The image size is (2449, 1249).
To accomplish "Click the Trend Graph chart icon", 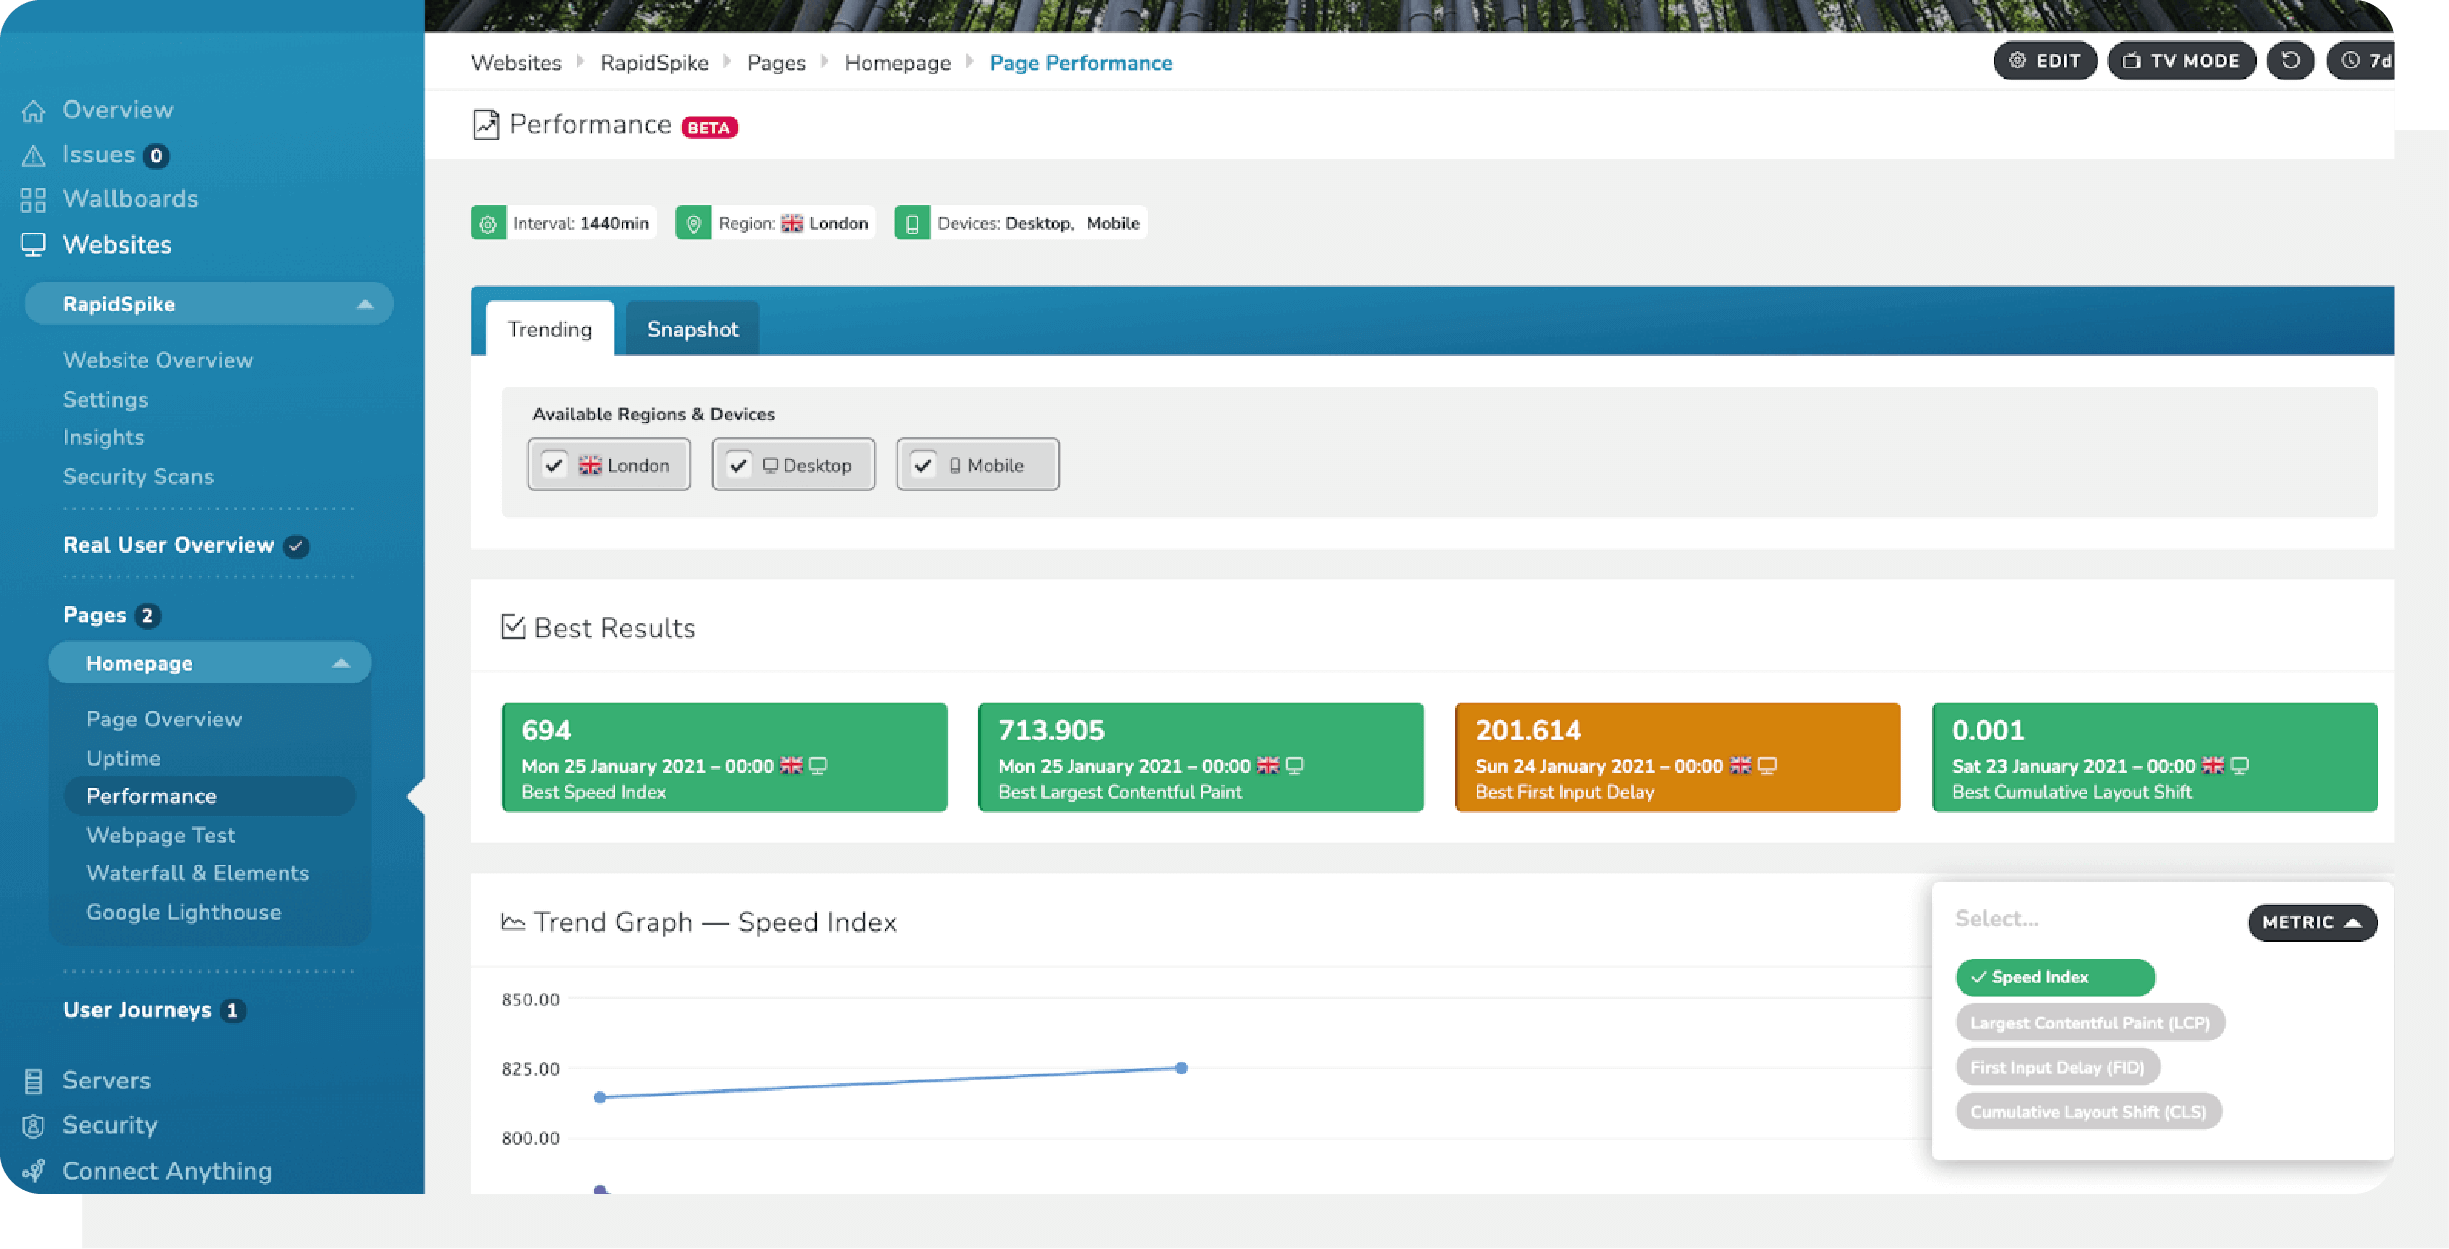I will pos(513,922).
